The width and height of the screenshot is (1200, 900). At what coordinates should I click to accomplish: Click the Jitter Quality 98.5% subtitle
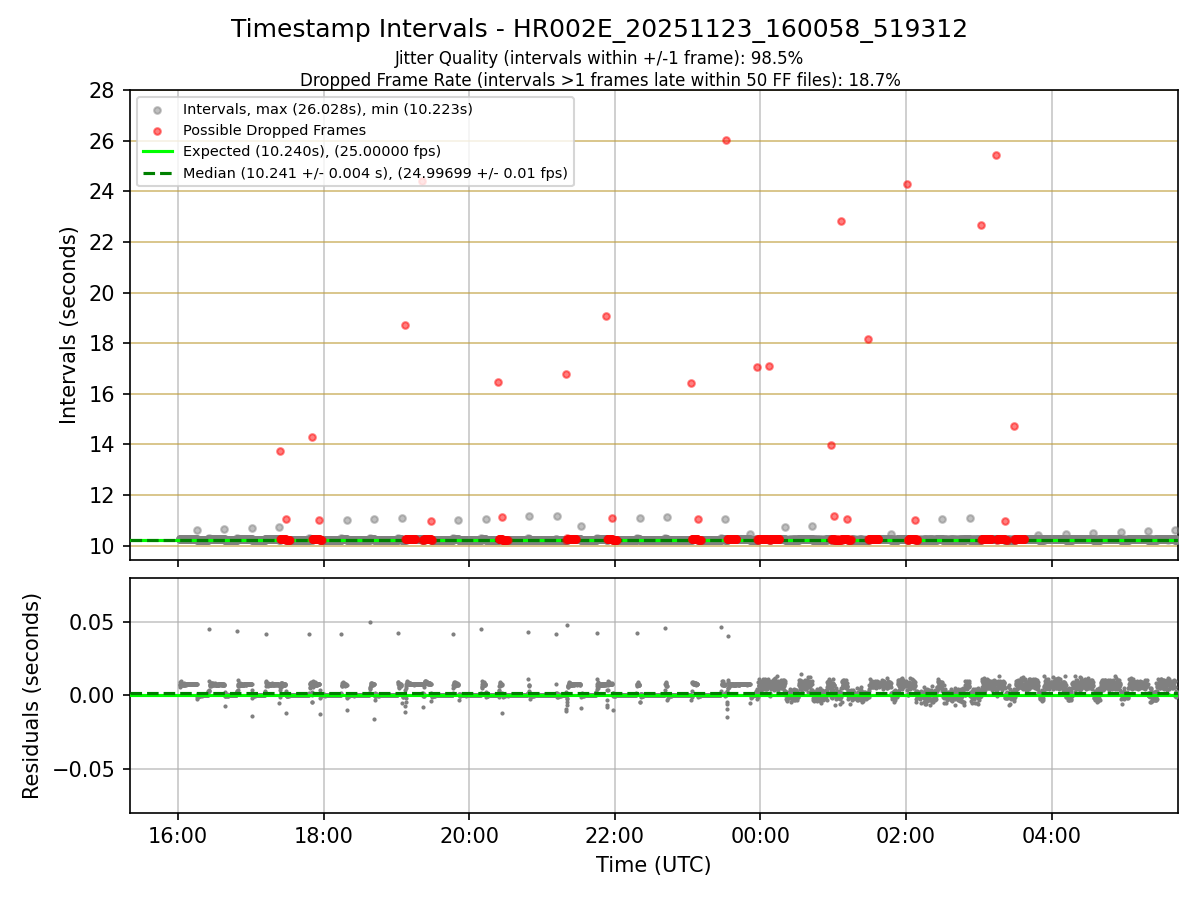click(x=599, y=58)
